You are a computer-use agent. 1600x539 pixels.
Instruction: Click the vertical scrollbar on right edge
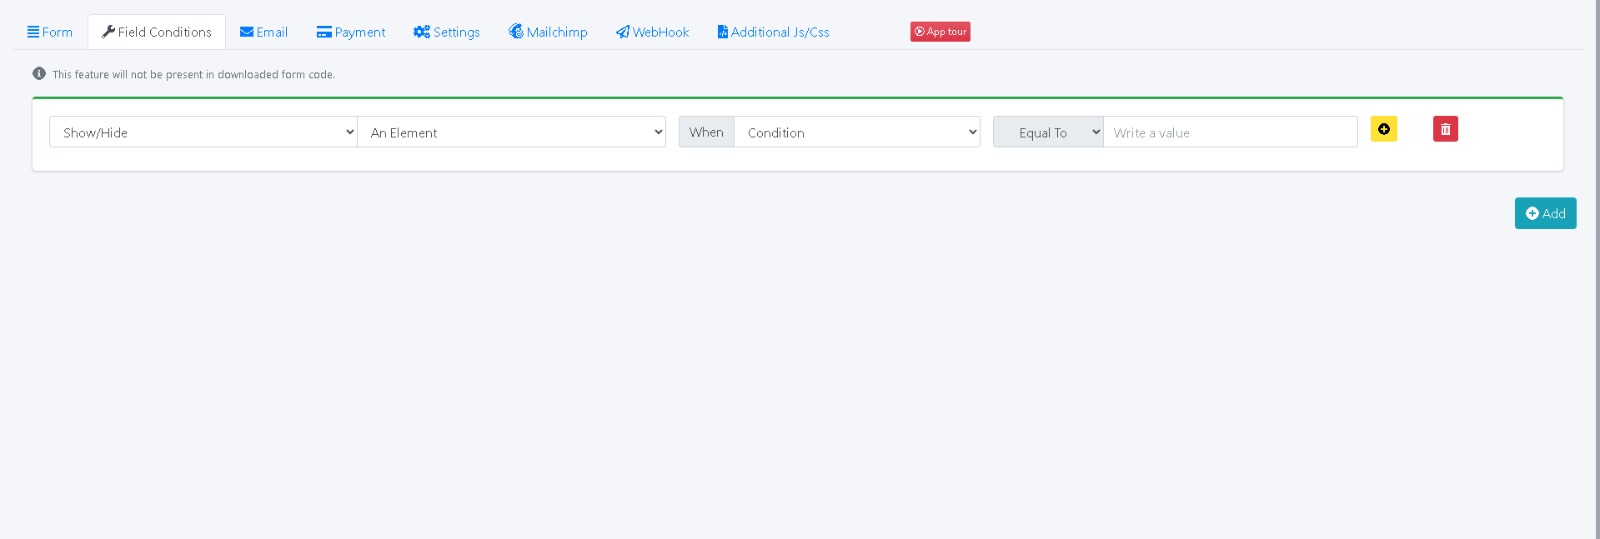click(x=1597, y=270)
